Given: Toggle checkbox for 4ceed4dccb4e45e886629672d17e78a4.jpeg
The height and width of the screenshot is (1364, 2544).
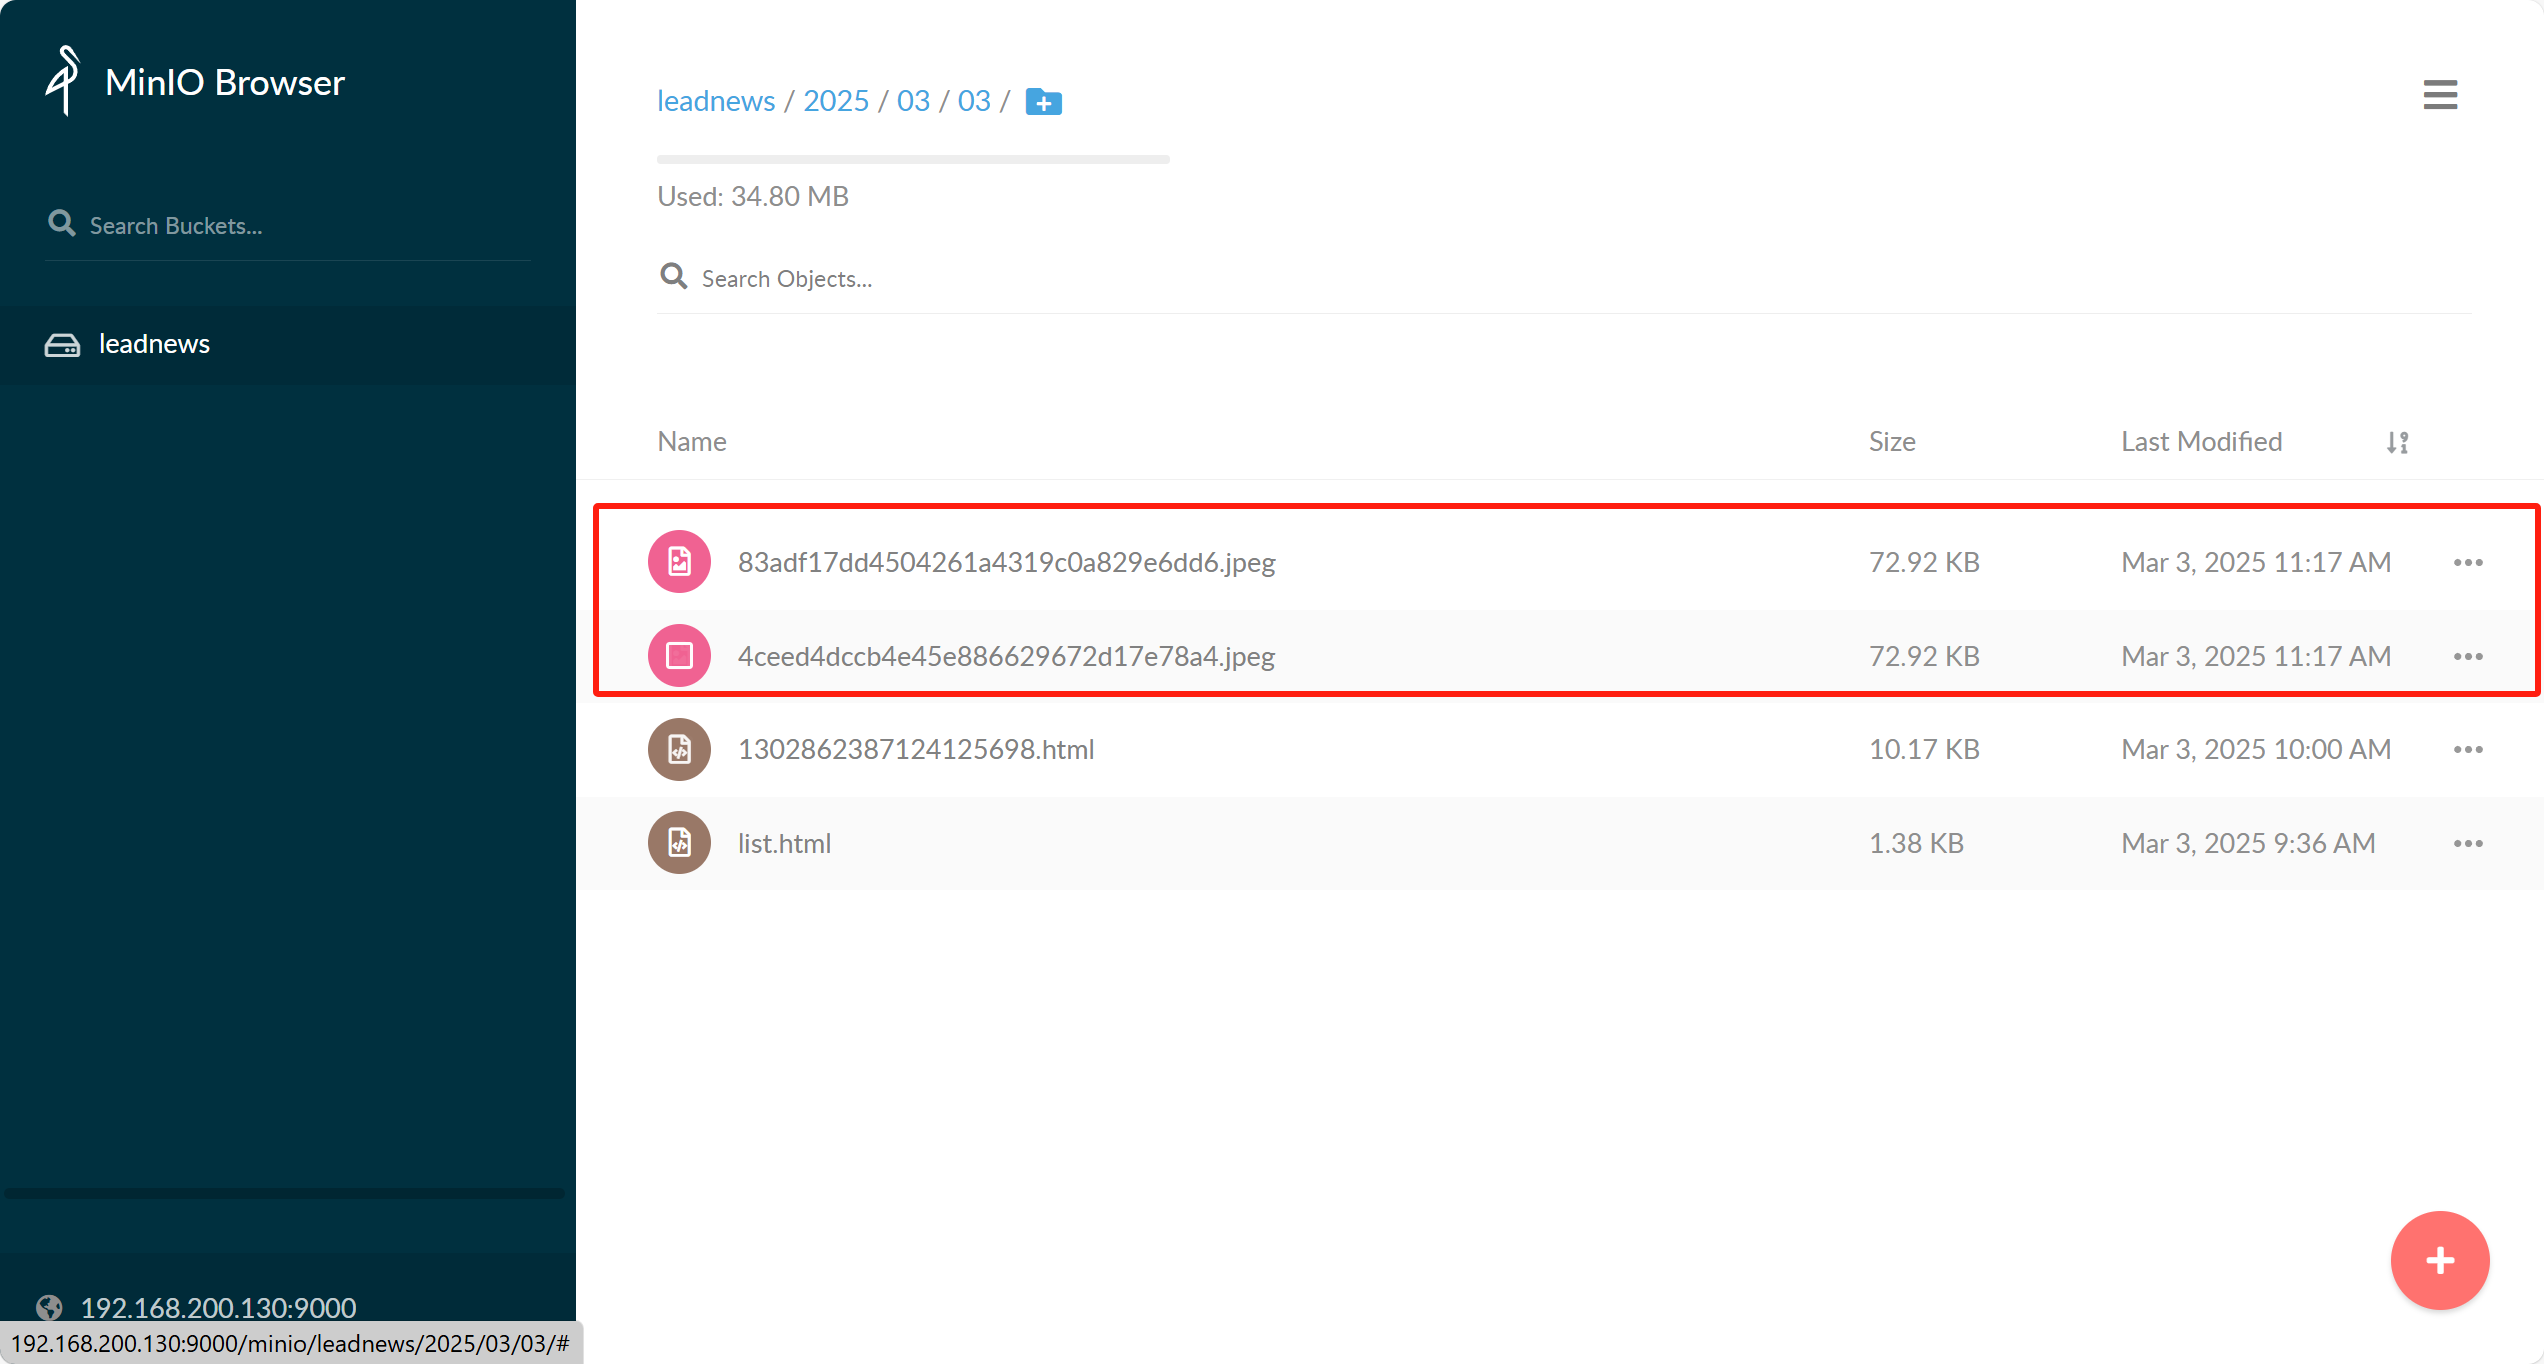Looking at the screenshot, I should [x=679, y=656].
